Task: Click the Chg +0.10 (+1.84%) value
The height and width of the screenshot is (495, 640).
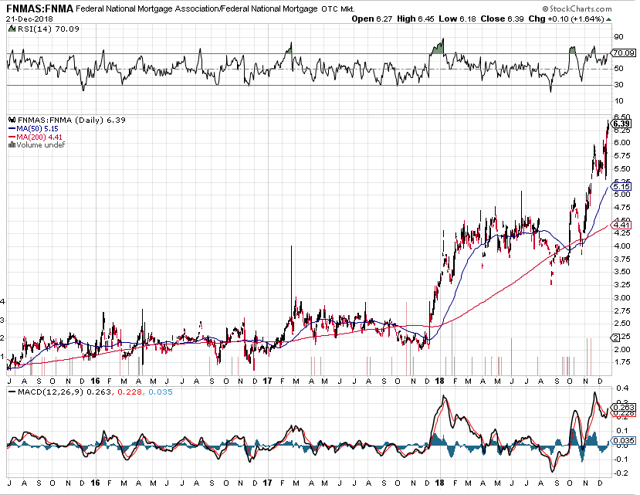Action: [x=566, y=19]
